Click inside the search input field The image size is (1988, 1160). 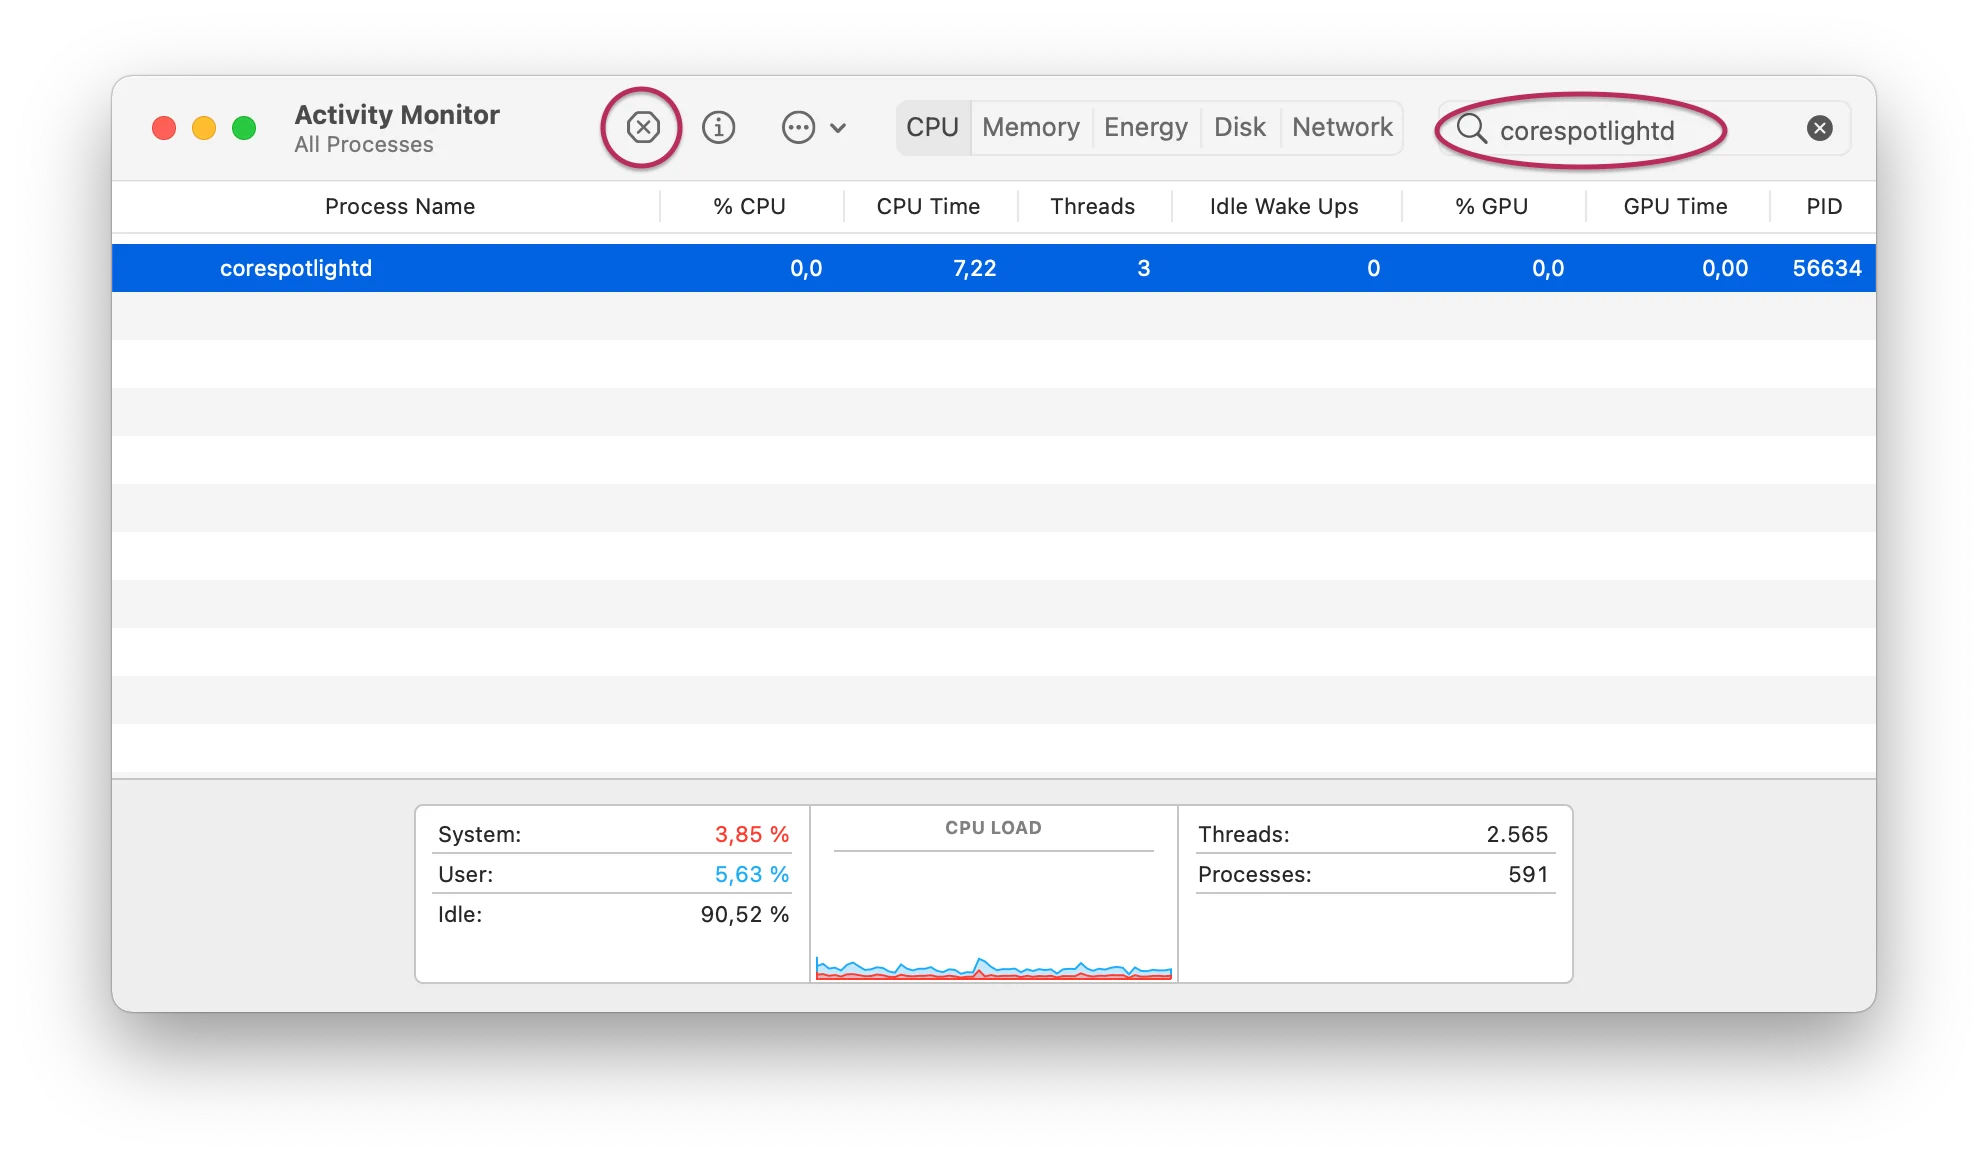pyautogui.click(x=1640, y=130)
